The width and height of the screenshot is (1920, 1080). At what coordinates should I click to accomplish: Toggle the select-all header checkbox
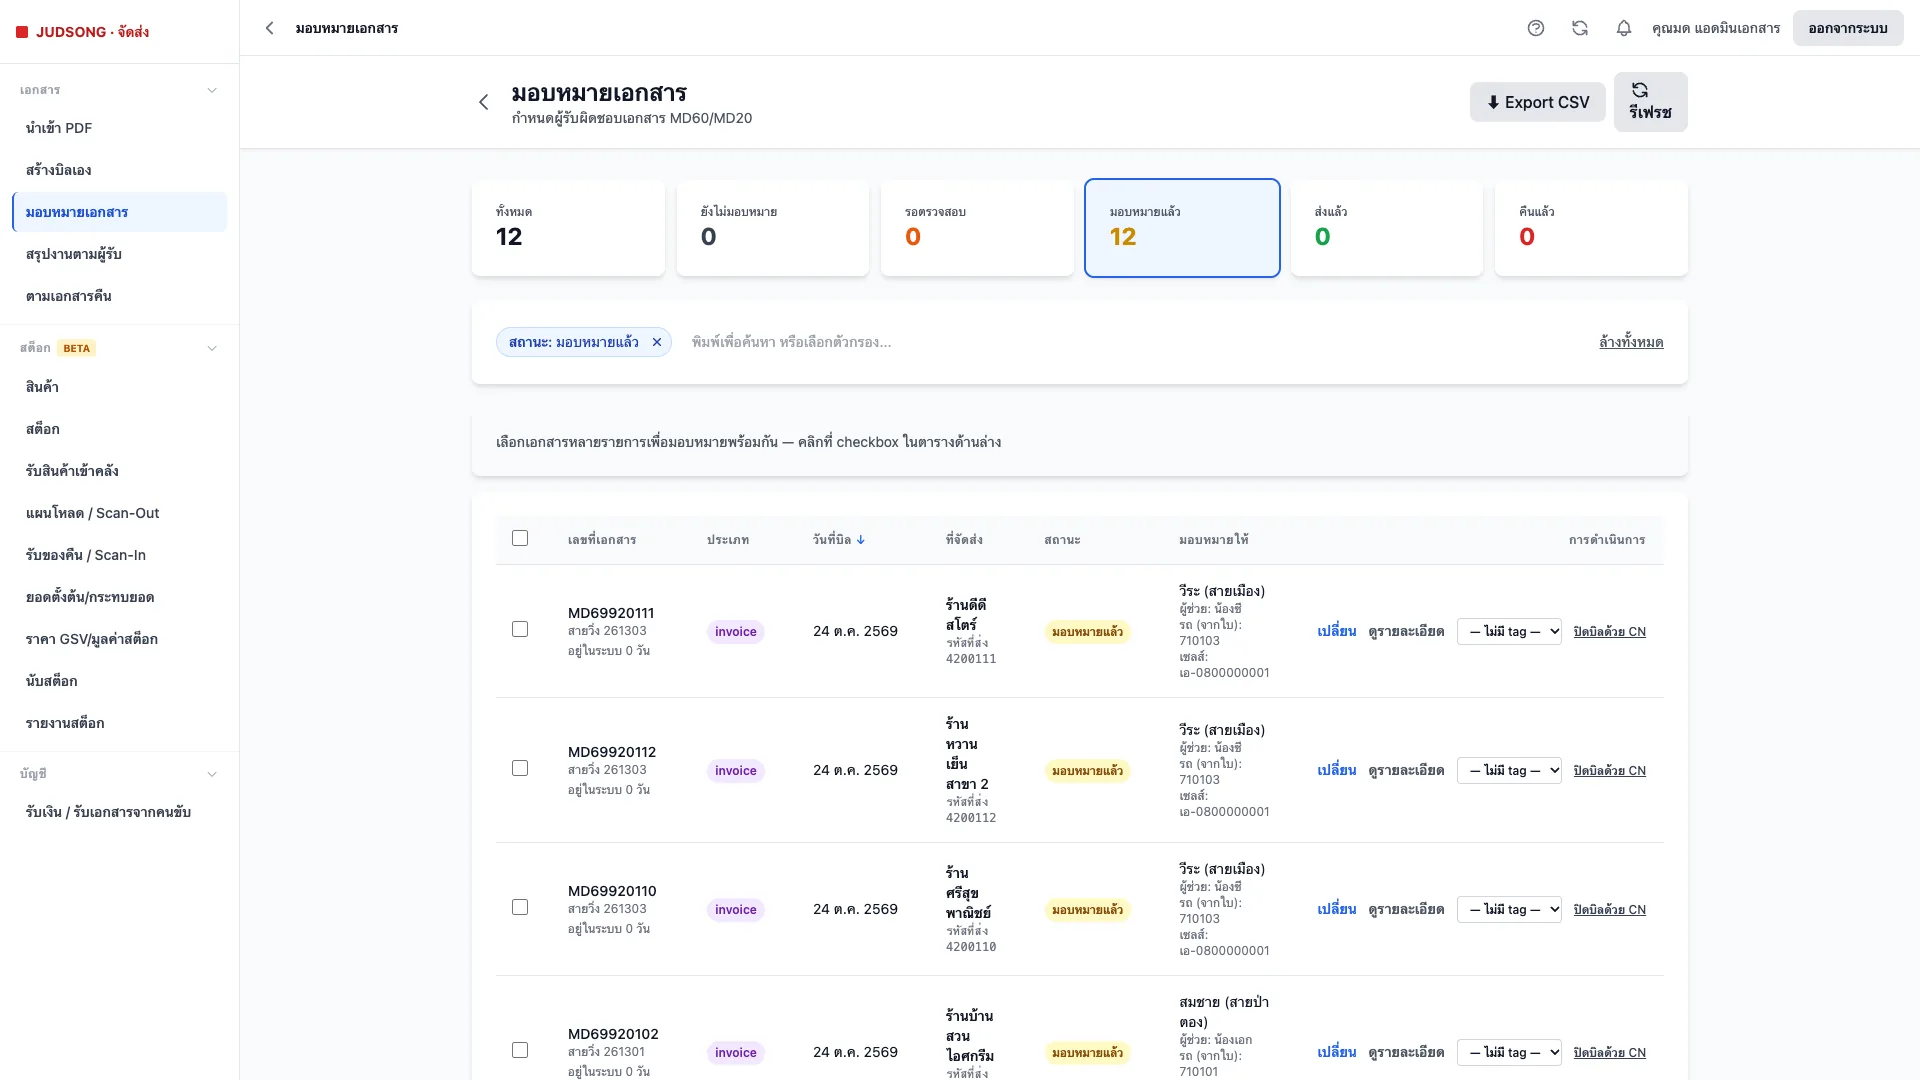click(520, 538)
